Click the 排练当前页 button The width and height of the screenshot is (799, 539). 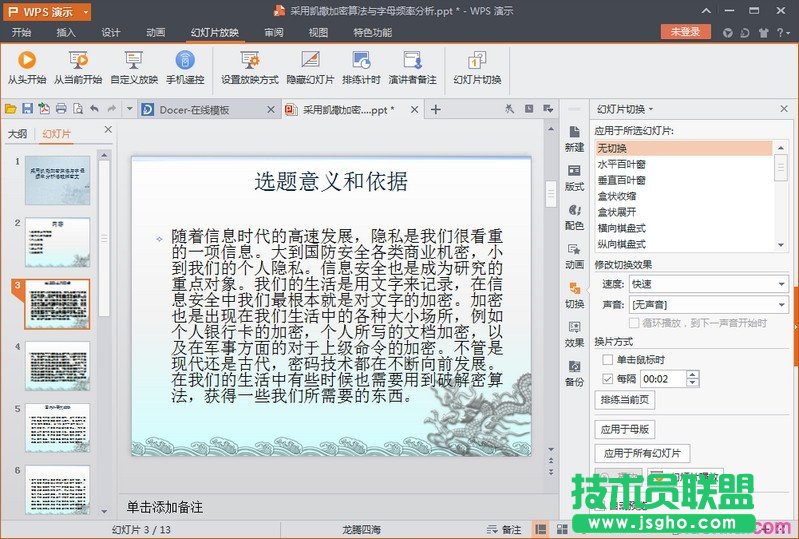625,400
